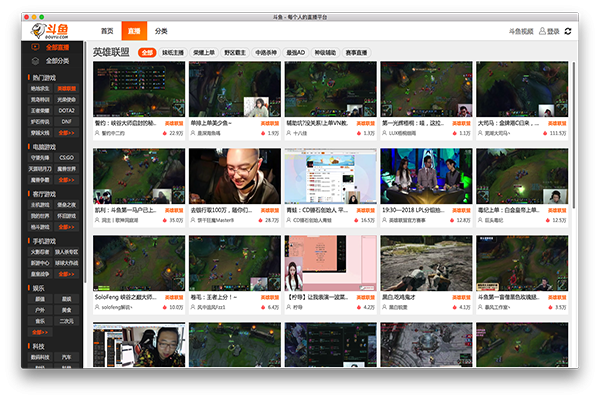Expand 全部>> under 电脑游戏
600x400 pixels.
(67, 180)
